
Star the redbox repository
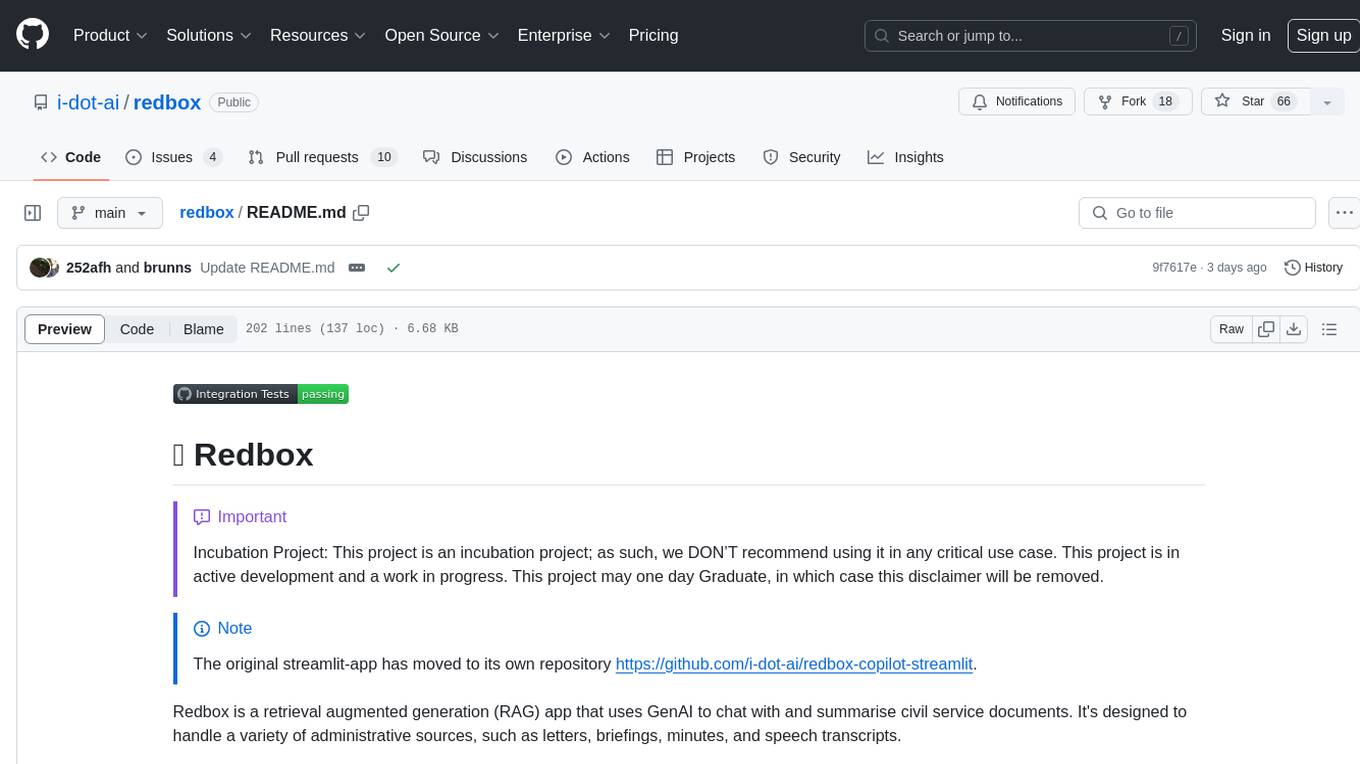(1255, 102)
